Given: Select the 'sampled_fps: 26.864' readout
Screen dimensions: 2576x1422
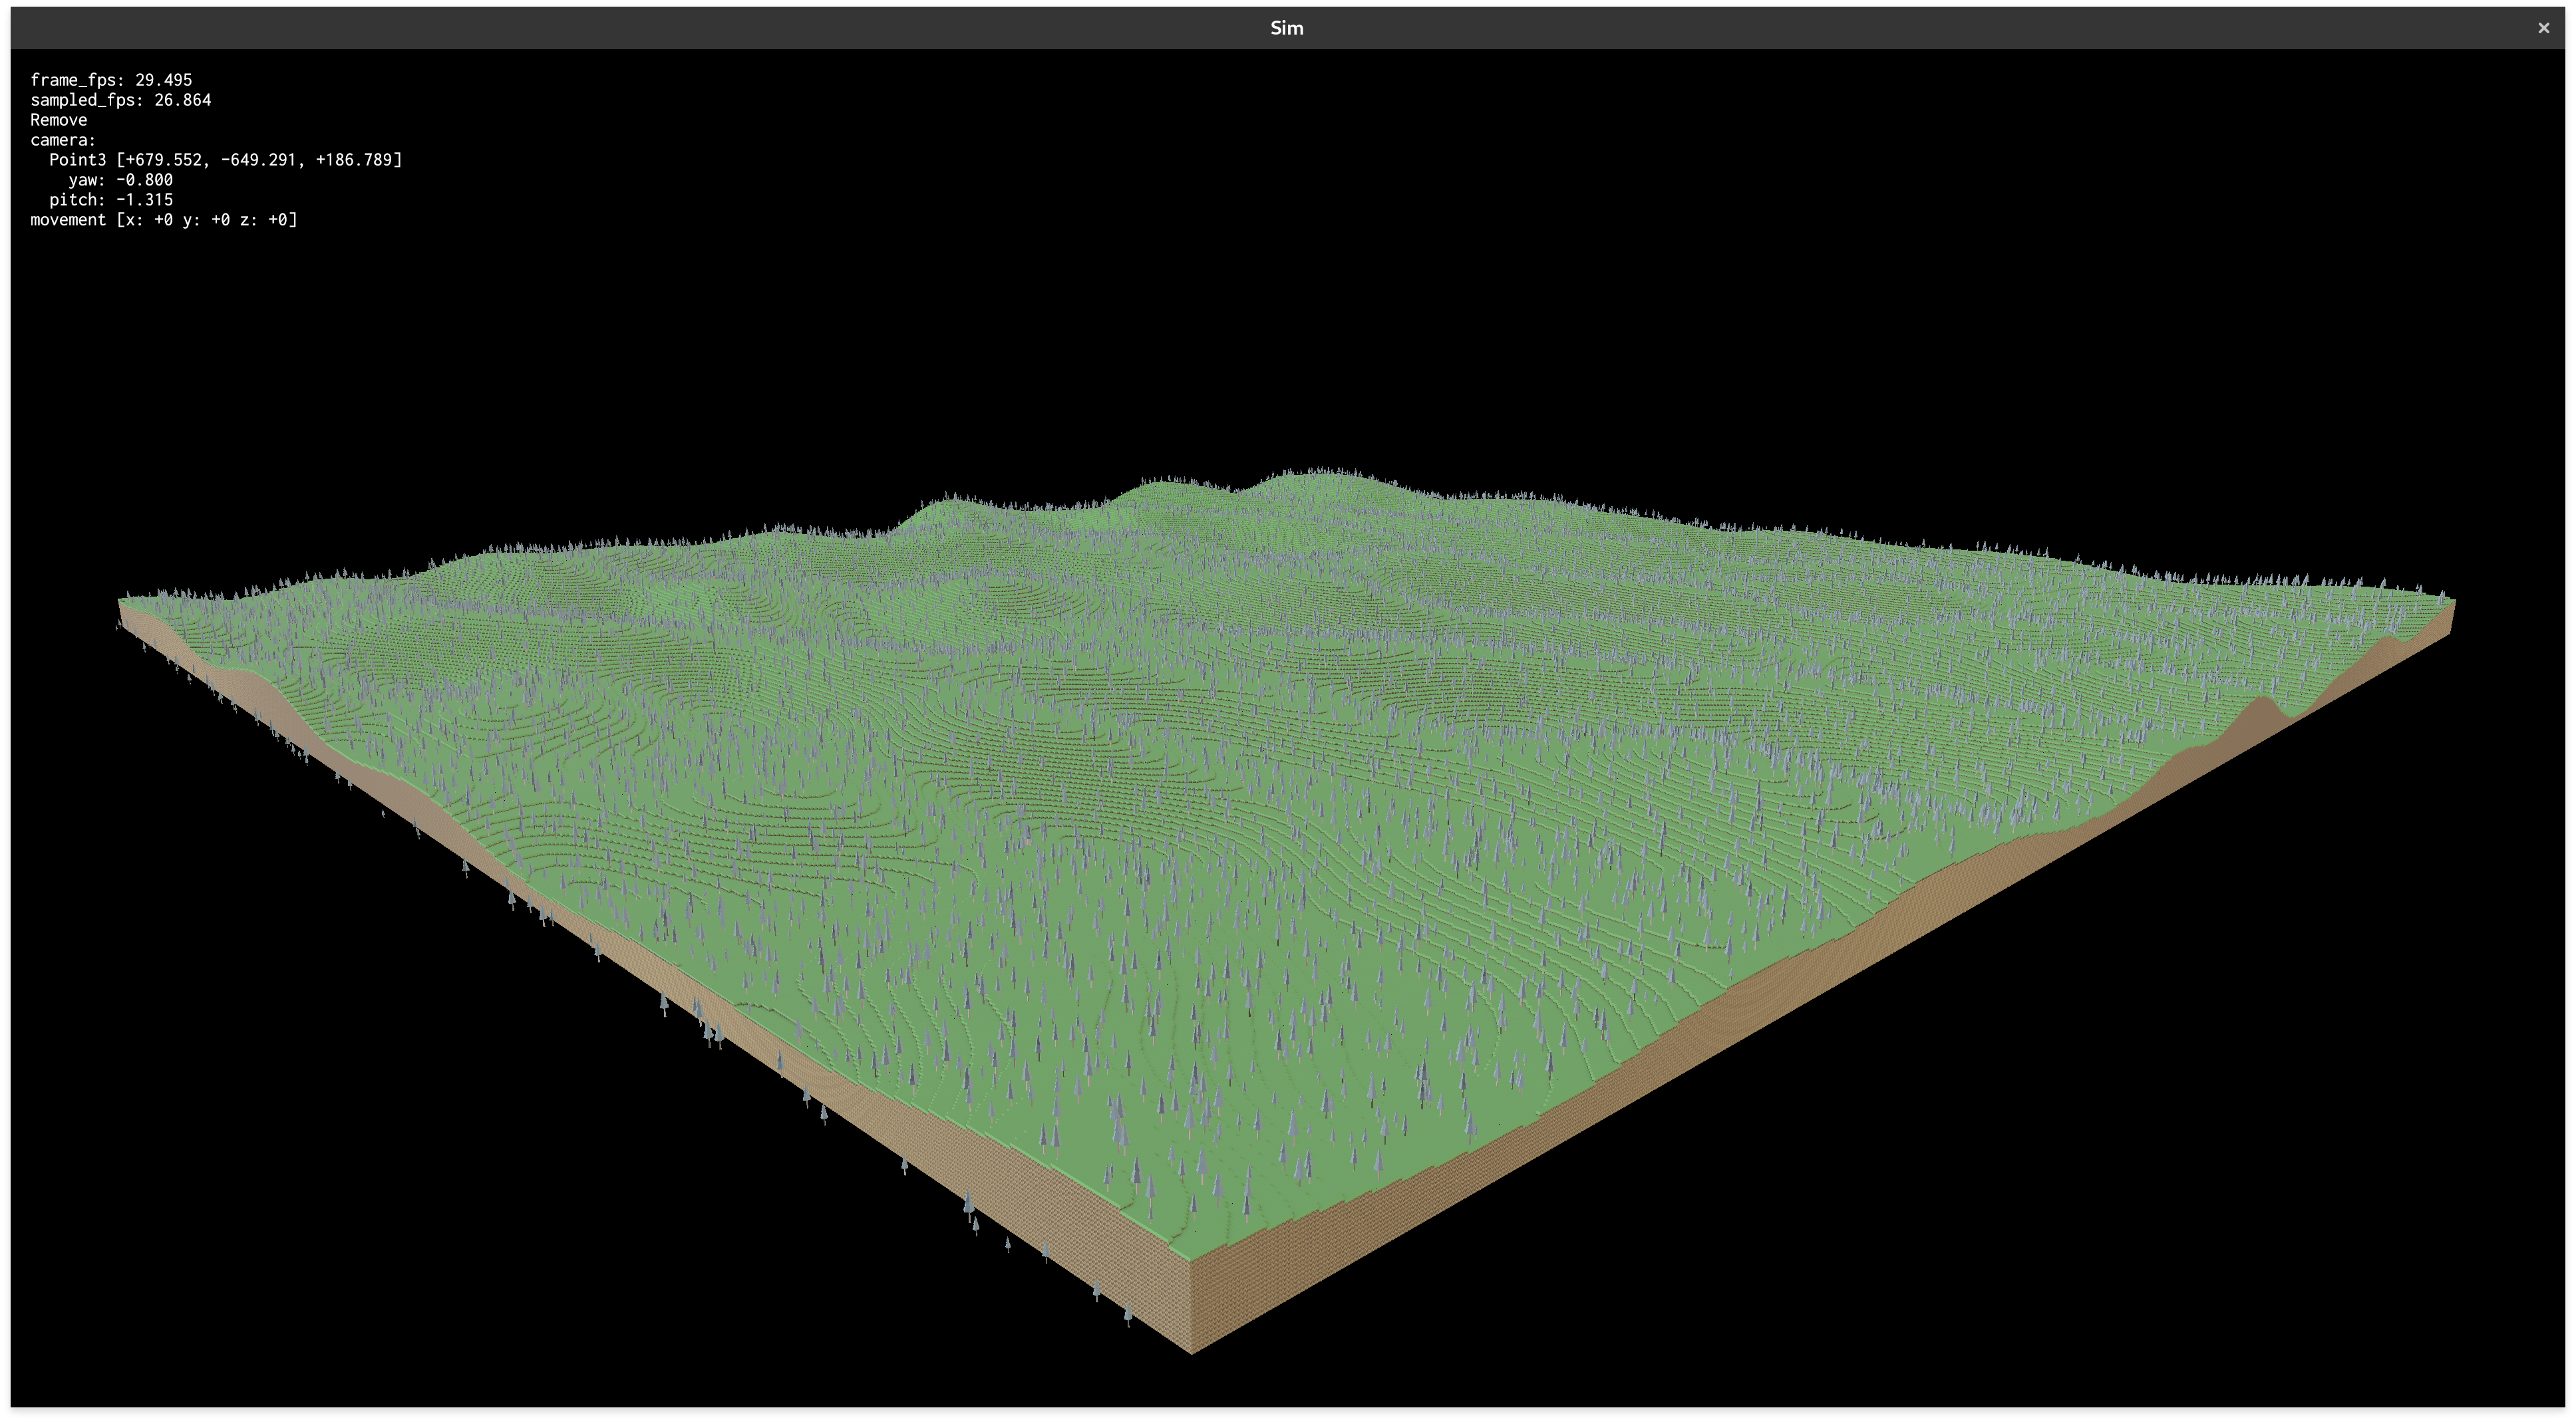Looking at the screenshot, I should click(x=121, y=100).
